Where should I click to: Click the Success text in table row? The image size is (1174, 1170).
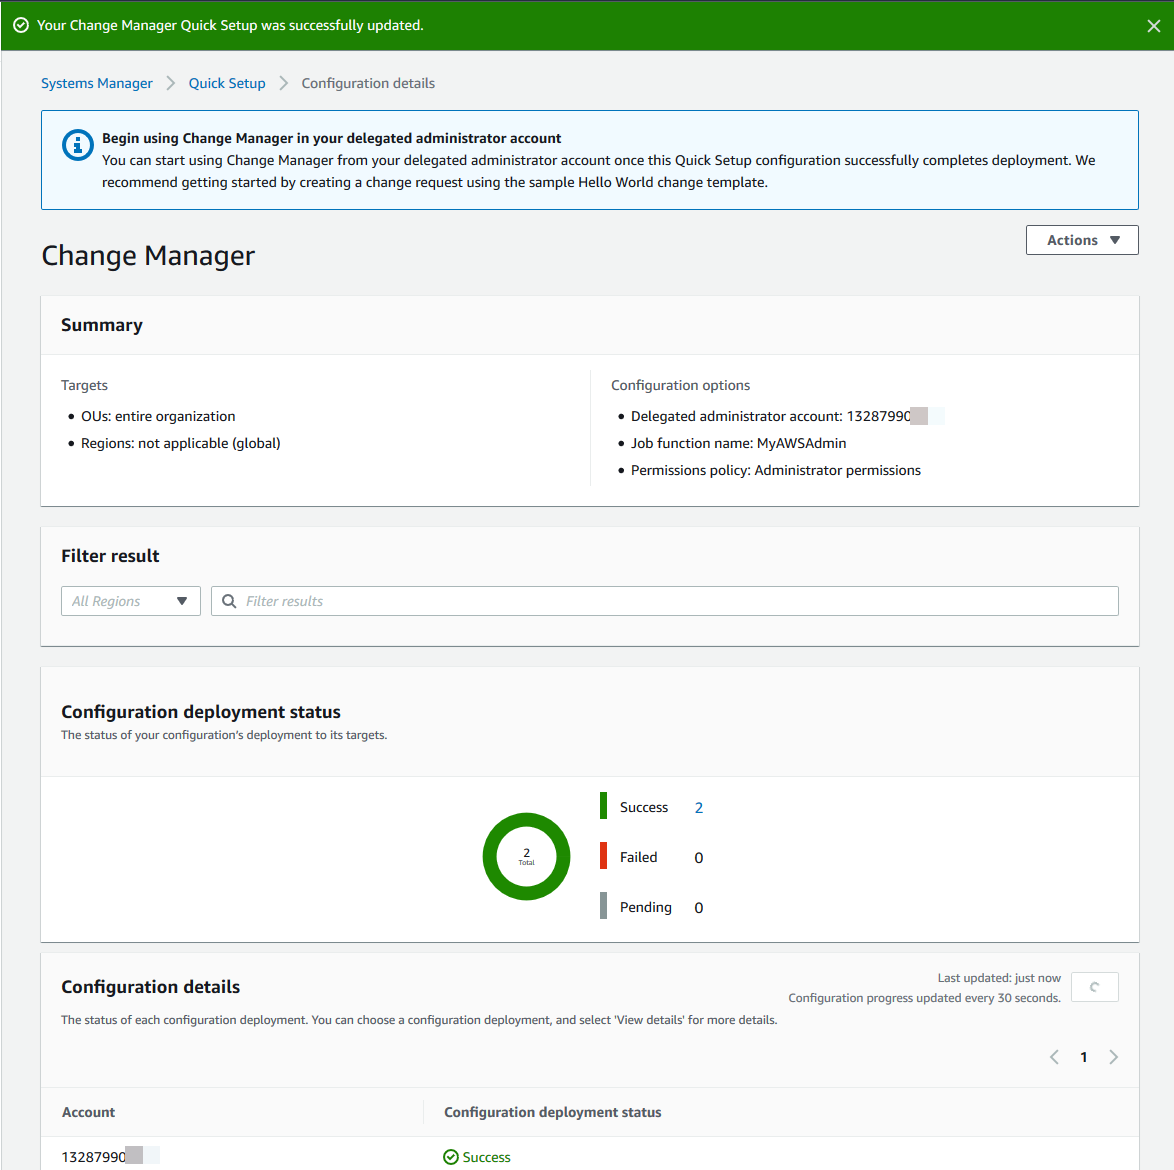point(487,1157)
